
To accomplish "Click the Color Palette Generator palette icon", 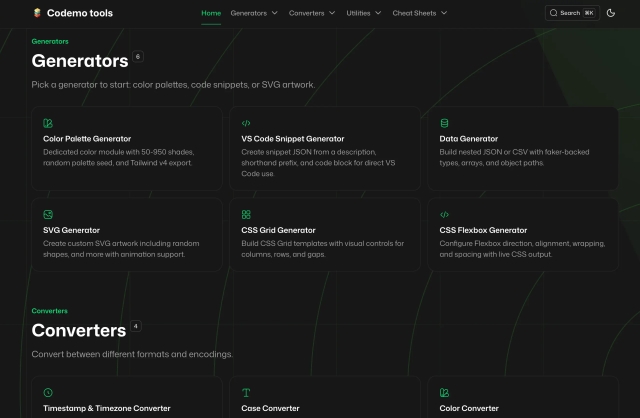I will pyautogui.click(x=48, y=123).
